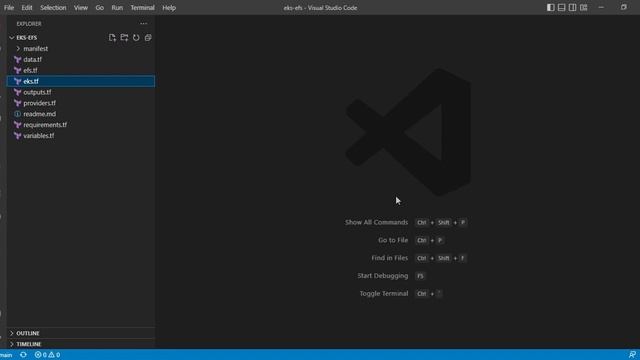The height and width of the screenshot is (360, 640).
Task: Click the EXPLORER panel title
Action: pos(29,24)
